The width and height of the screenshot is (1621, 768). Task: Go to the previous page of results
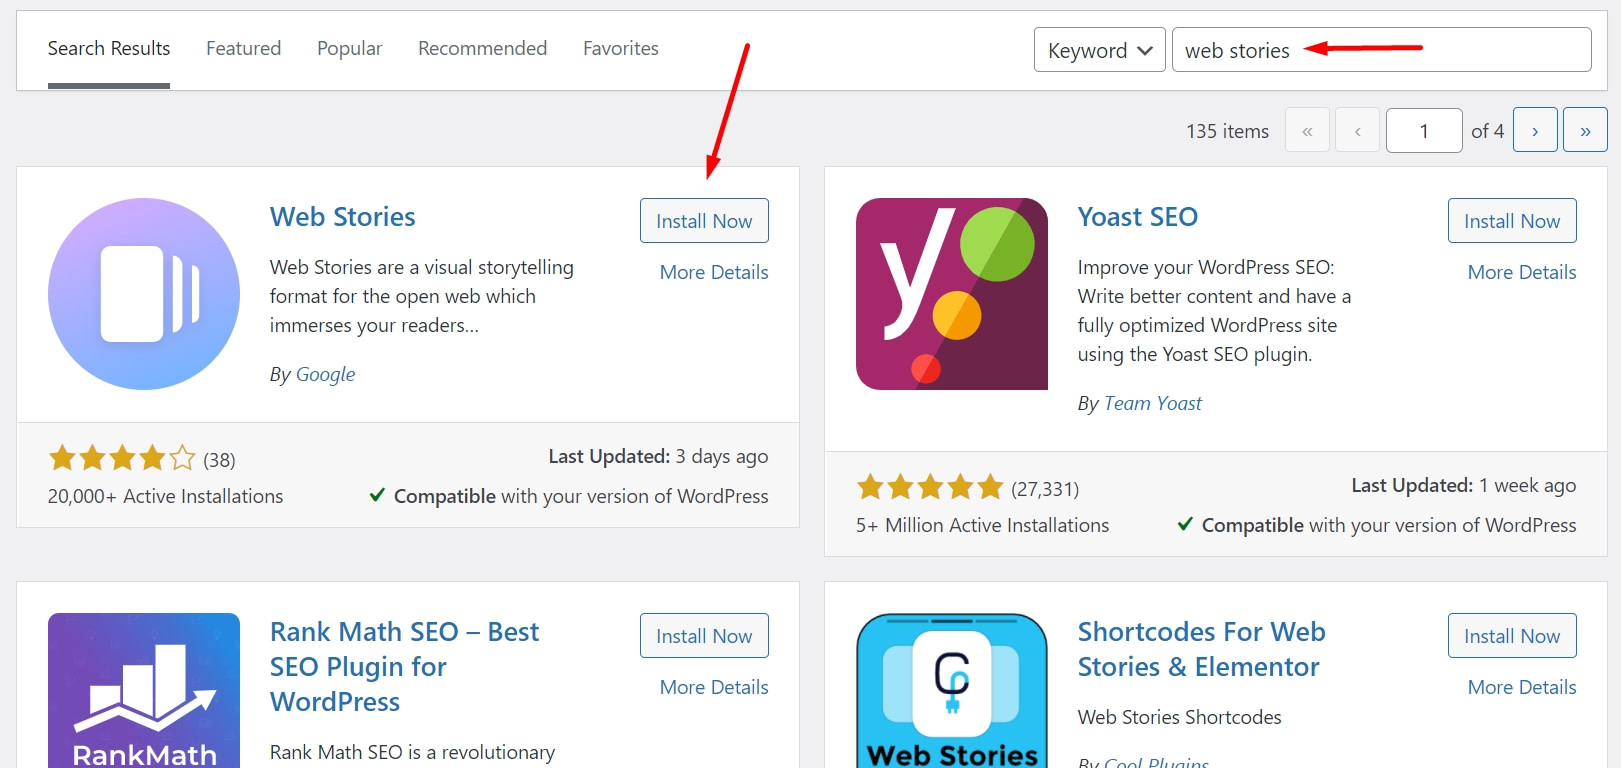[x=1357, y=129]
